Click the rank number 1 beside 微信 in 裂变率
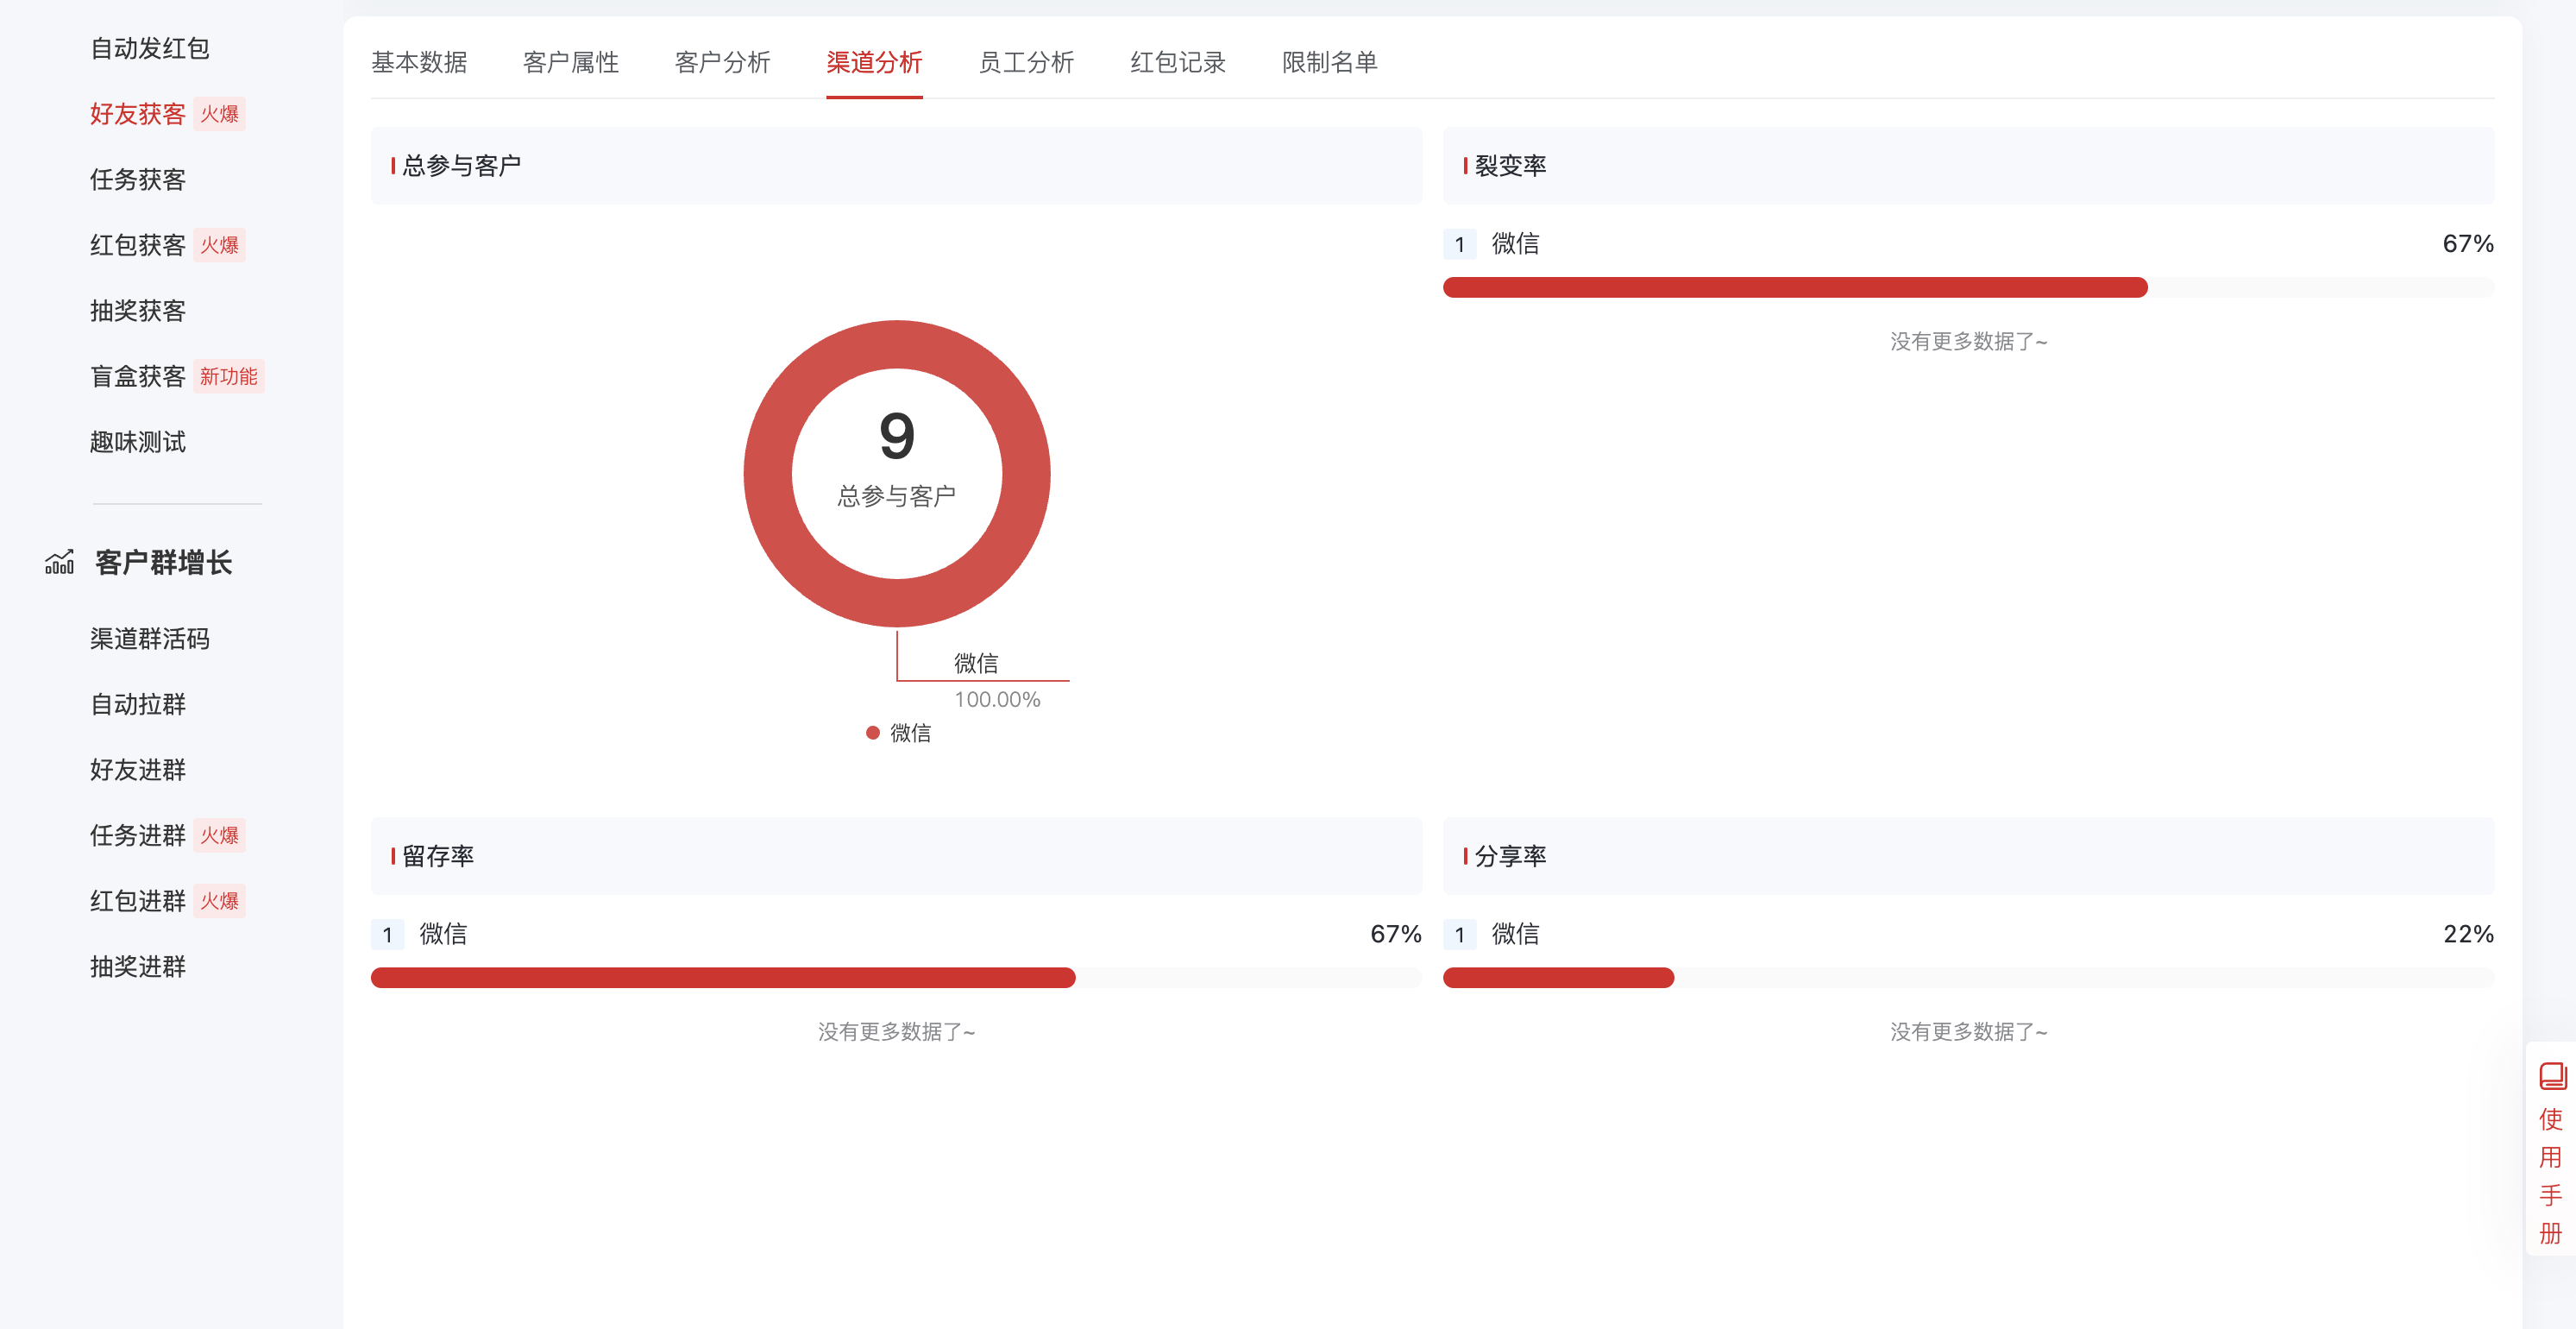2576x1329 pixels. [x=1459, y=243]
